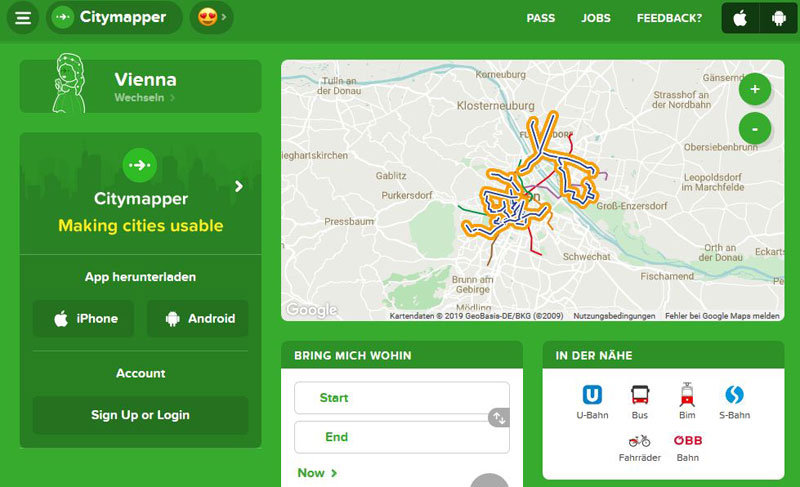This screenshot has width=800, height=487.
Task: Click the Start location field
Action: 402,398
